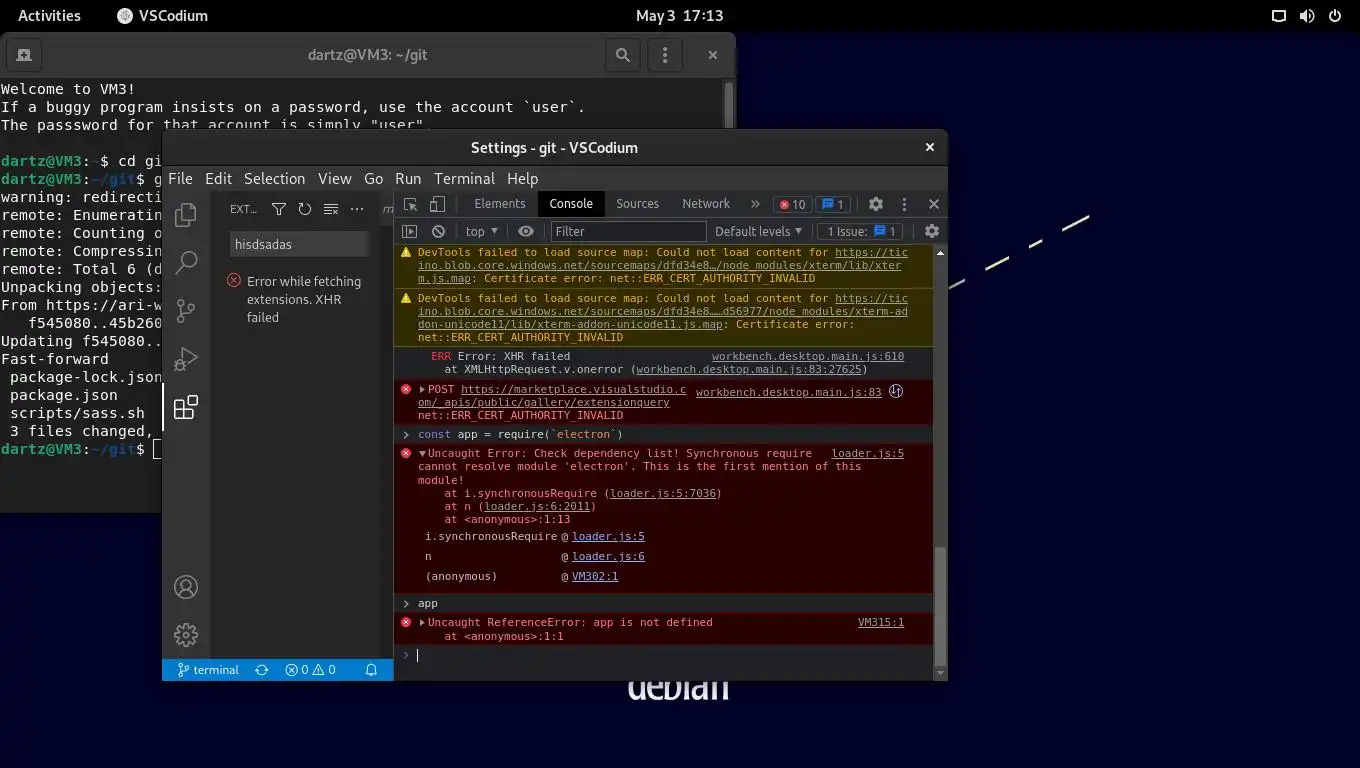Open the Edit menu
This screenshot has width=1360, height=768.
218,178
